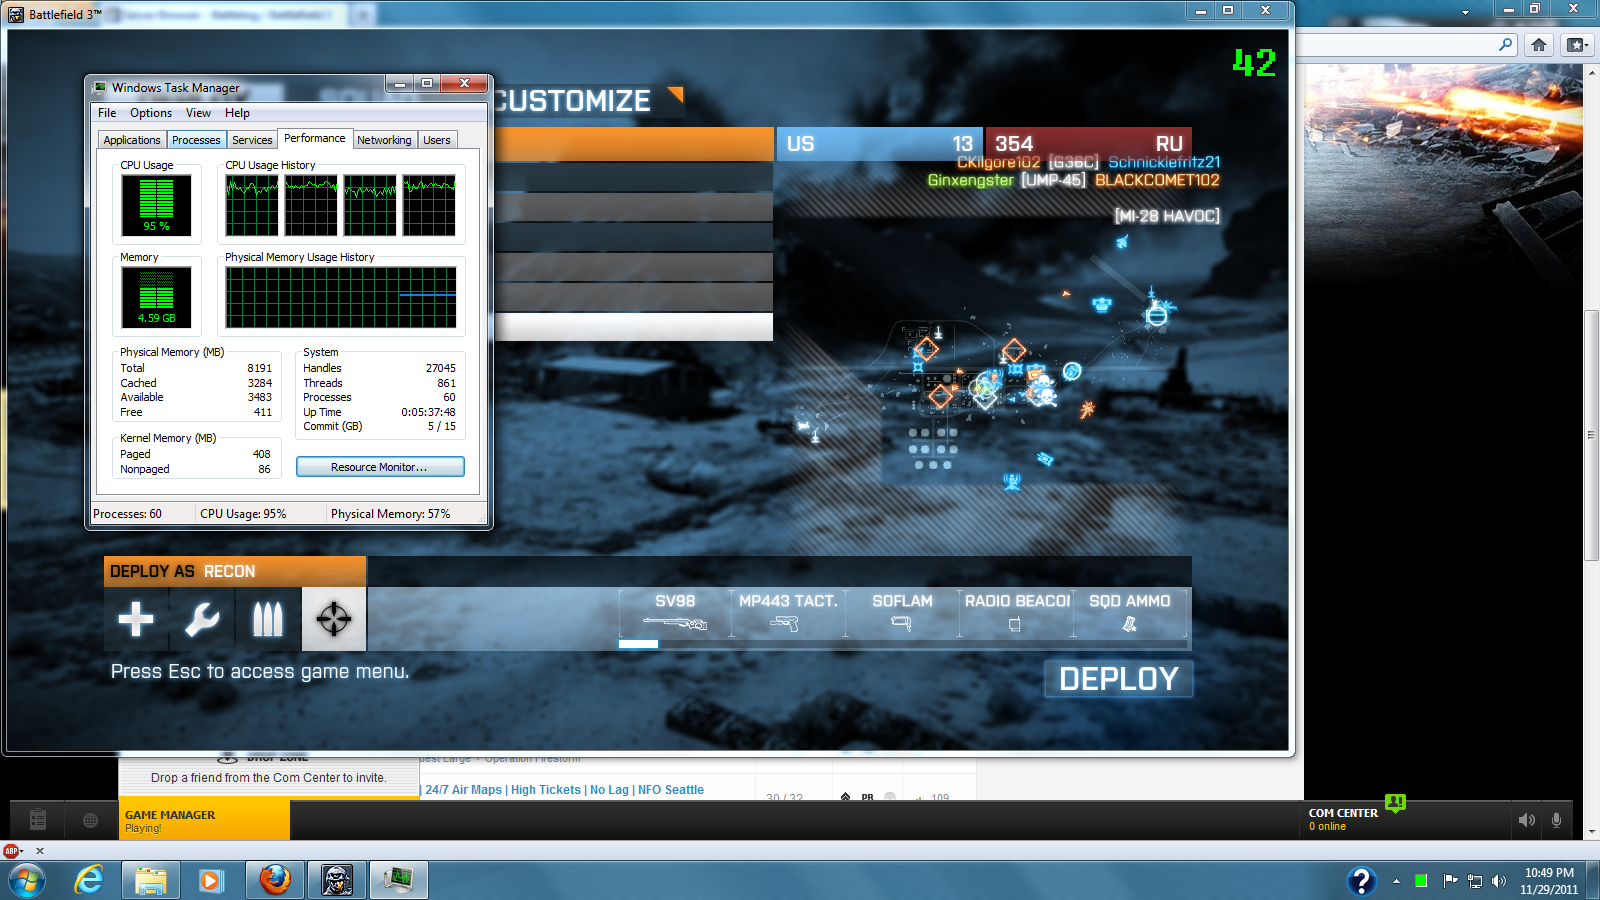Open the Adblock Plus dropdown icon

(12, 851)
